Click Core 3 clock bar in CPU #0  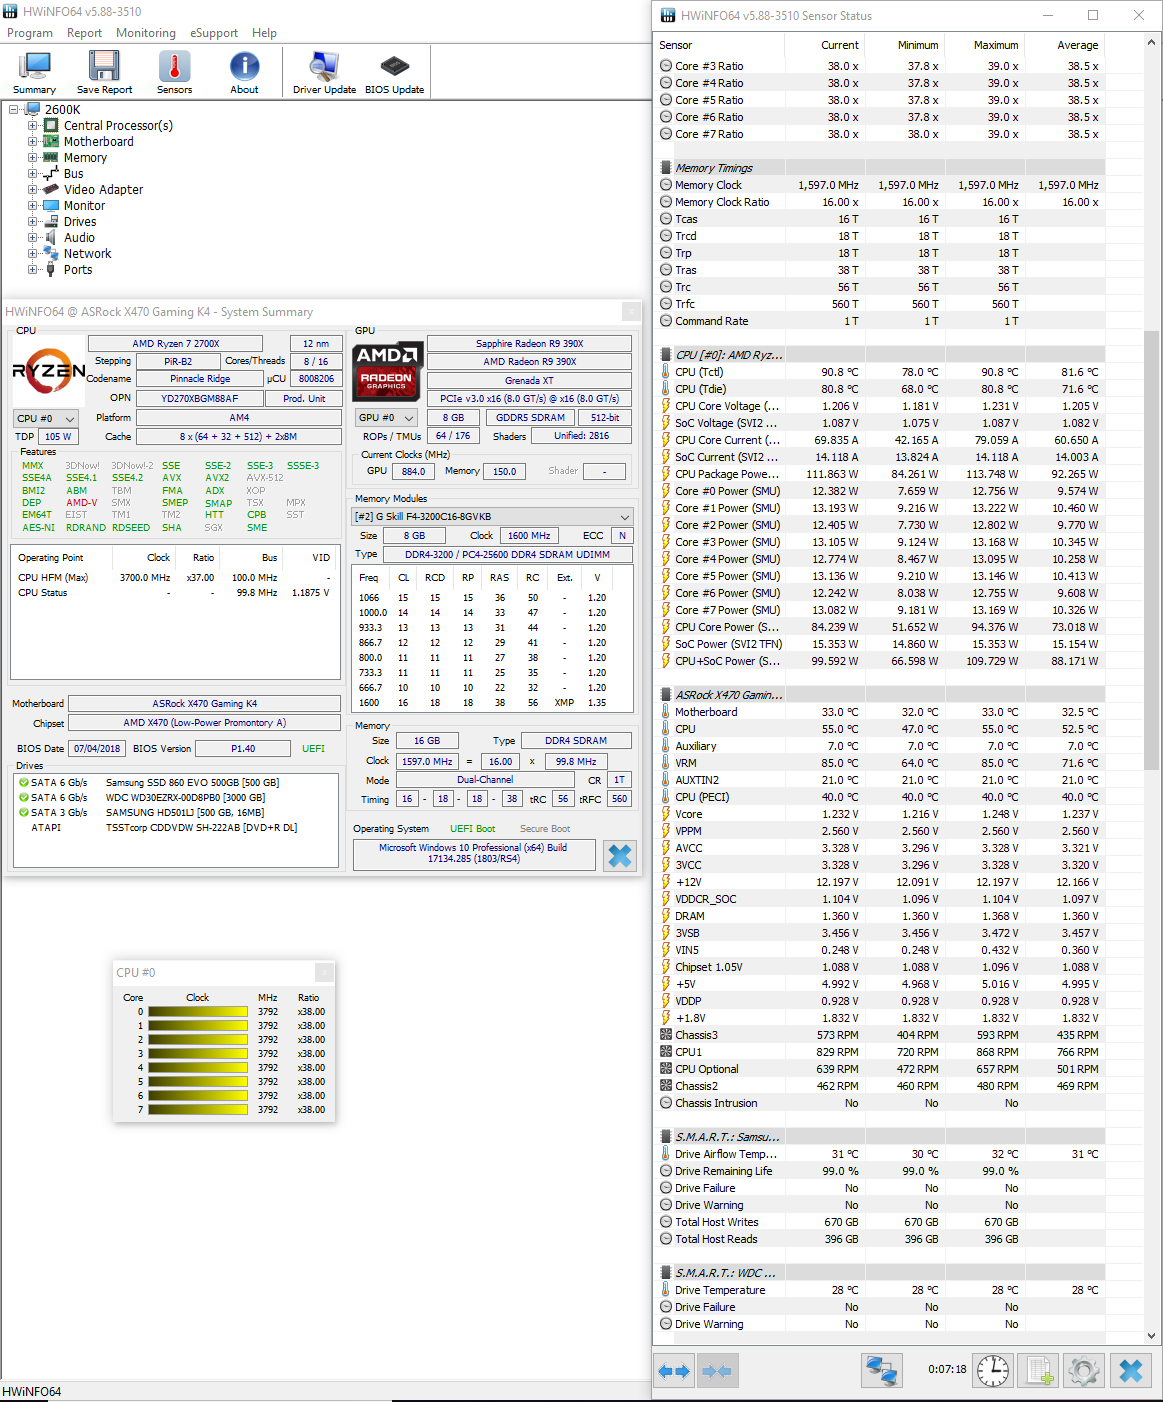(x=198, y=1054)
